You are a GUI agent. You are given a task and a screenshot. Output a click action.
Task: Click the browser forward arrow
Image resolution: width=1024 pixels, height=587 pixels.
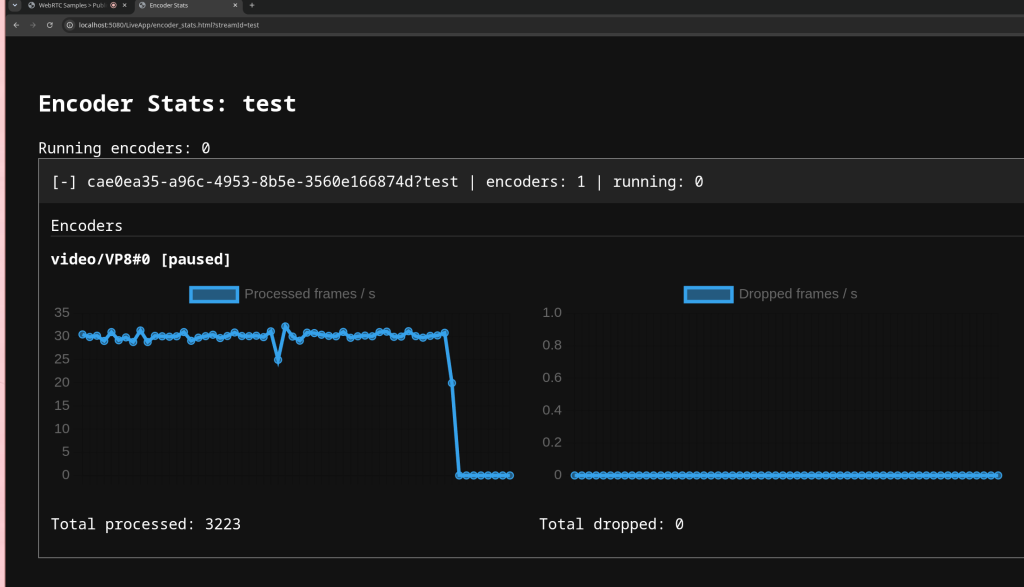(x=33, y=25)
